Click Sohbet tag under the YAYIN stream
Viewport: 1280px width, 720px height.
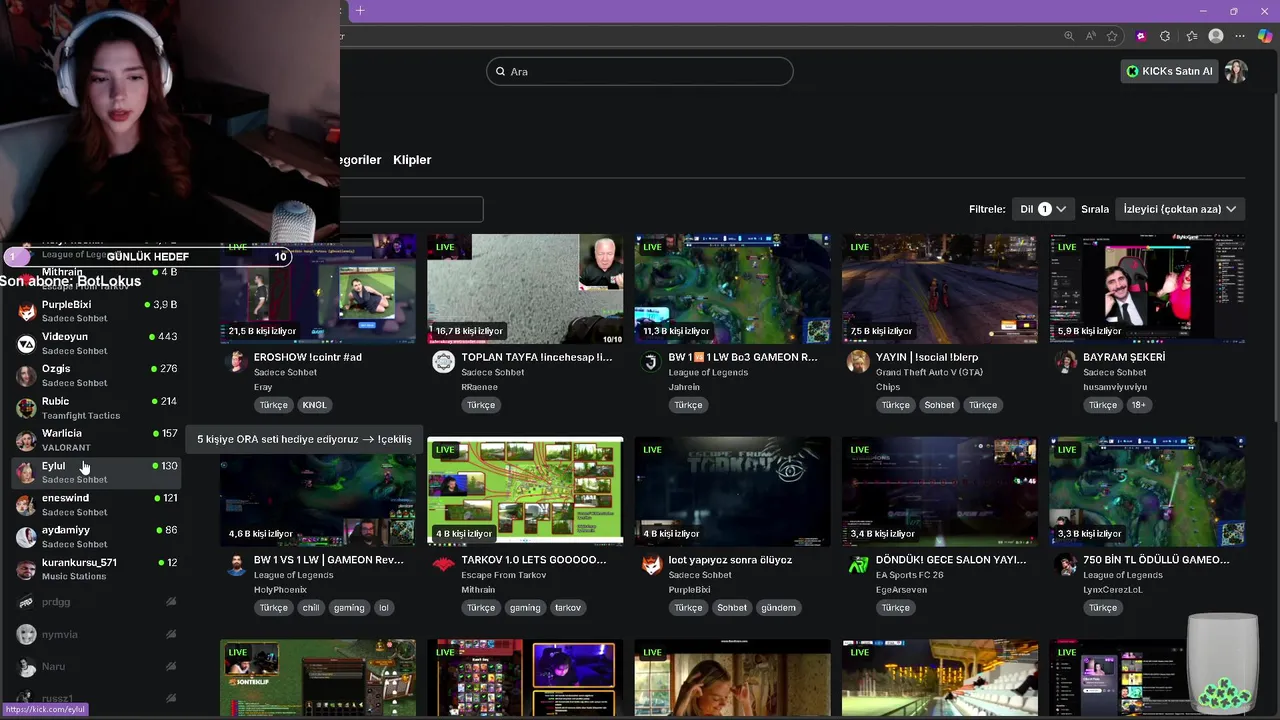tap(939, 405)
